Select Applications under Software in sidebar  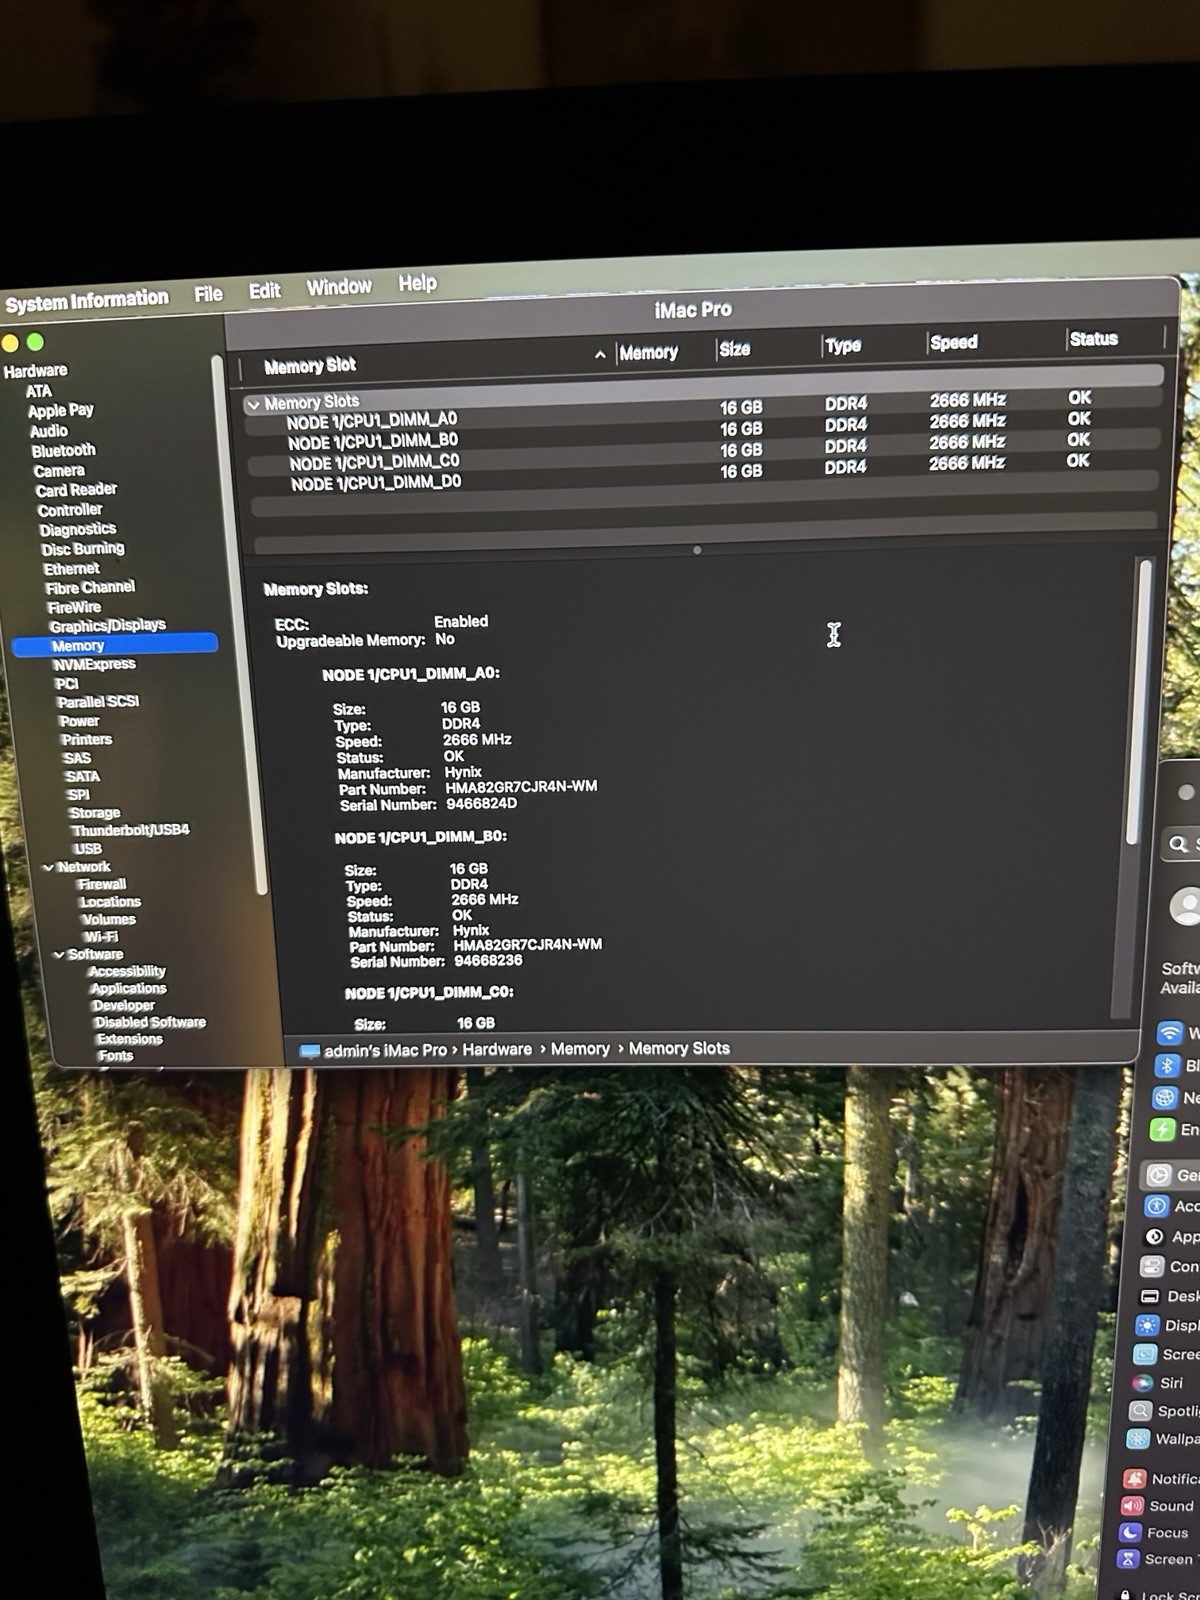coord(129,988)
